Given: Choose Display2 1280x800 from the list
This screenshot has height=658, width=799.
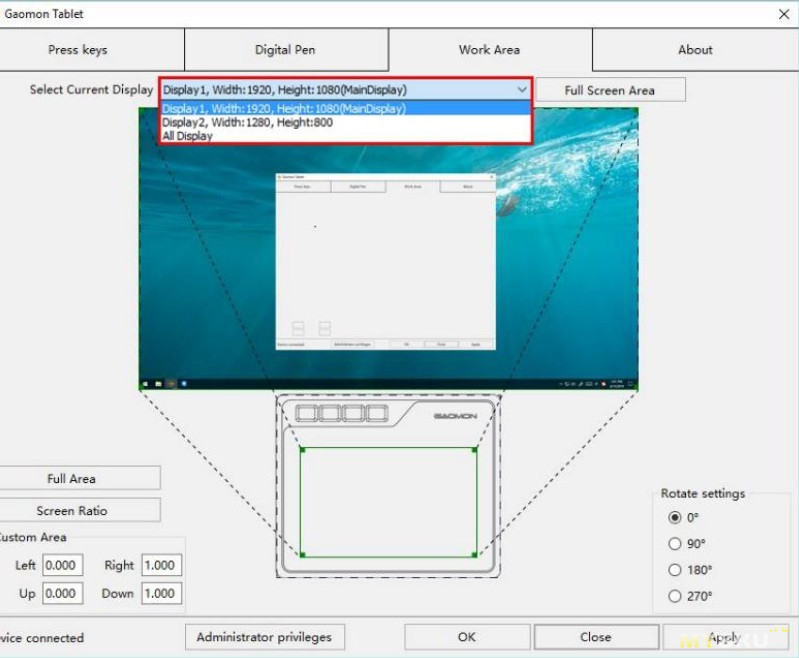Looking at the screenshot, I should click(248, 123).
